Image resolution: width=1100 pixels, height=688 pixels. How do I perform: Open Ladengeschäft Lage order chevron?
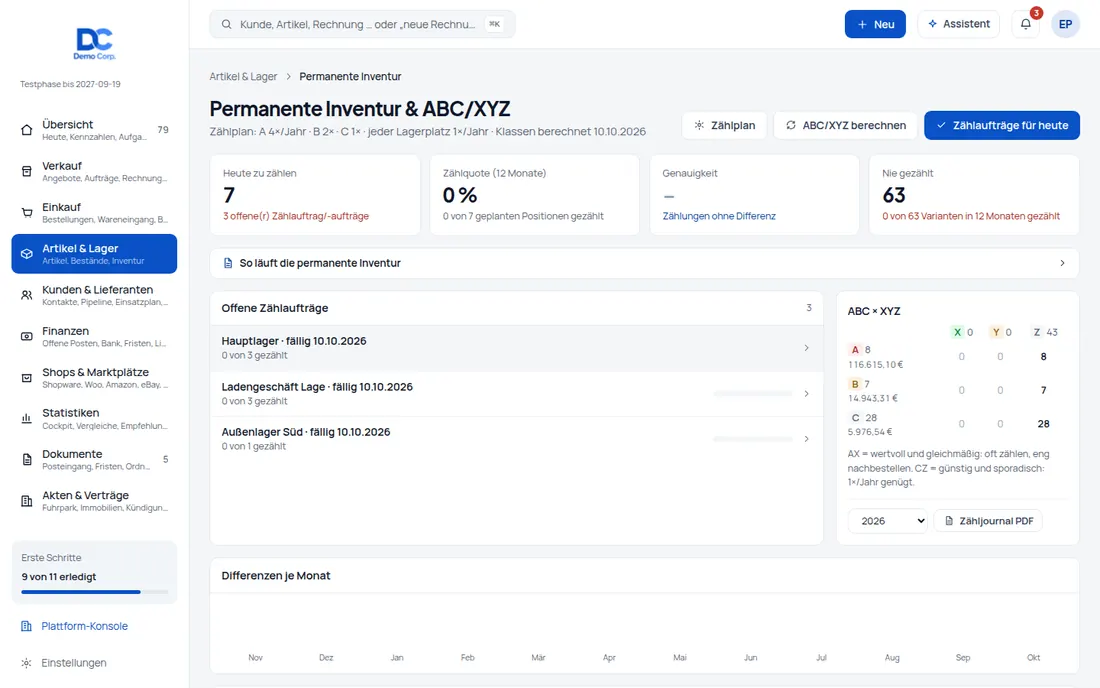coord(807,393)
